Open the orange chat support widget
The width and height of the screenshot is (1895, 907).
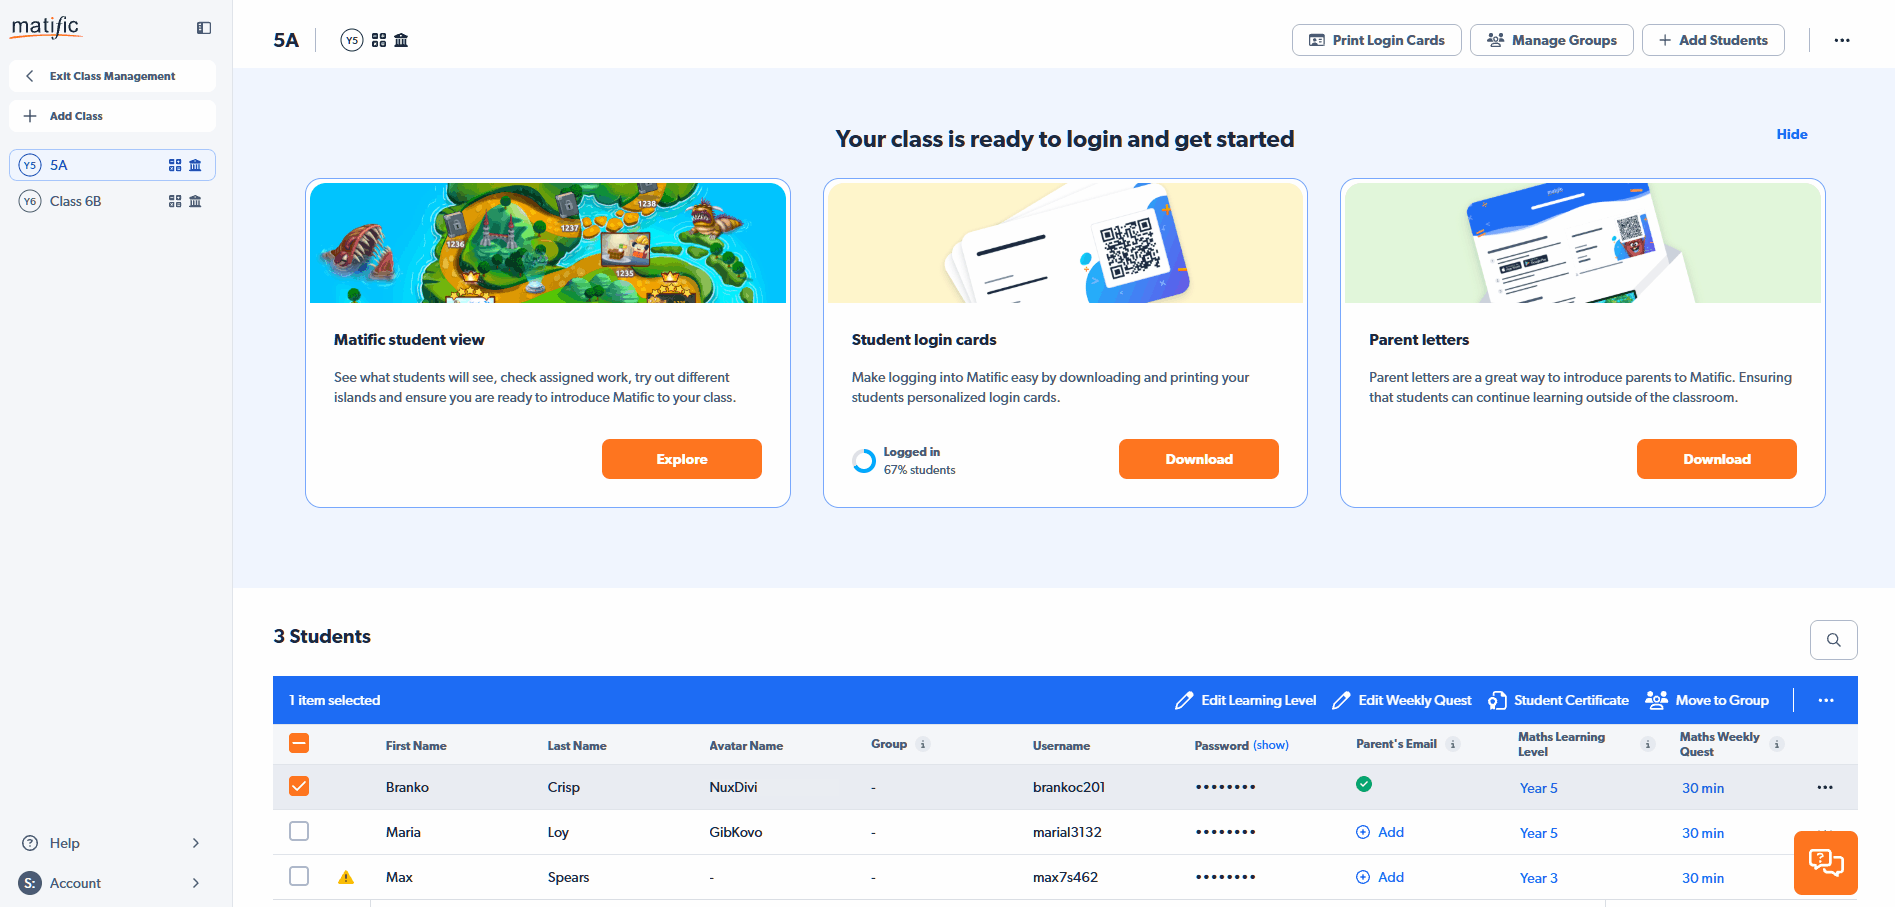pos(1826,863)
